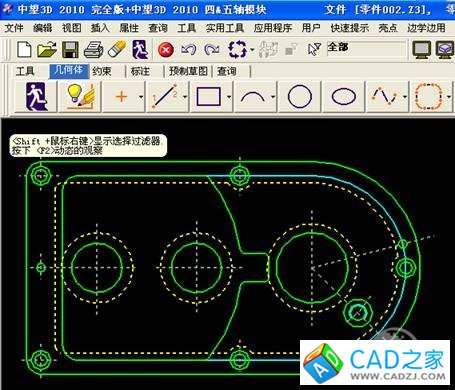Screen dimensions: 455x390
Task: Click the filter field showing 全部
Action: click(366, 49)
